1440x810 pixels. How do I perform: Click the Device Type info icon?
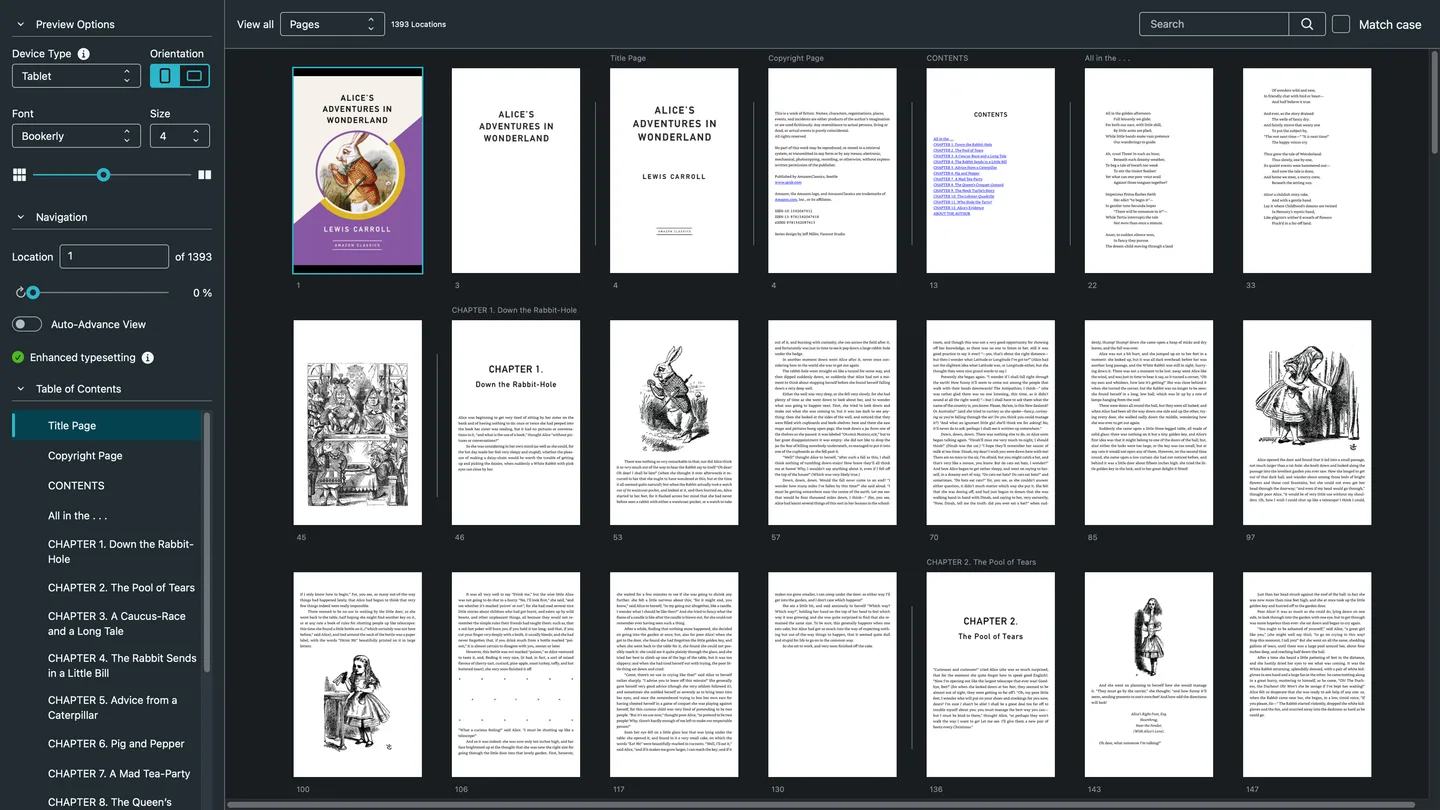click(84, 54)
